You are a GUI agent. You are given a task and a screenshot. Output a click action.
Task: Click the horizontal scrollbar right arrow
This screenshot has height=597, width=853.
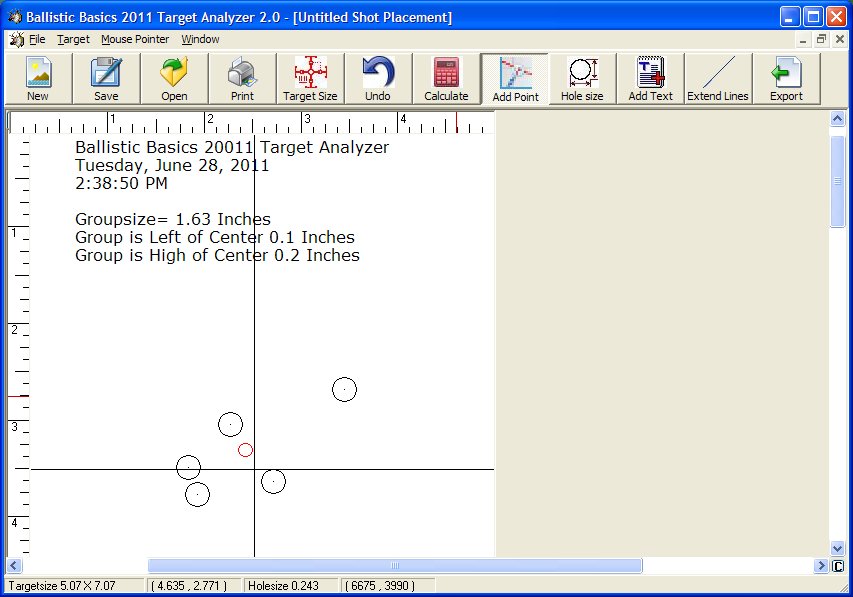[x=821, y=565]
